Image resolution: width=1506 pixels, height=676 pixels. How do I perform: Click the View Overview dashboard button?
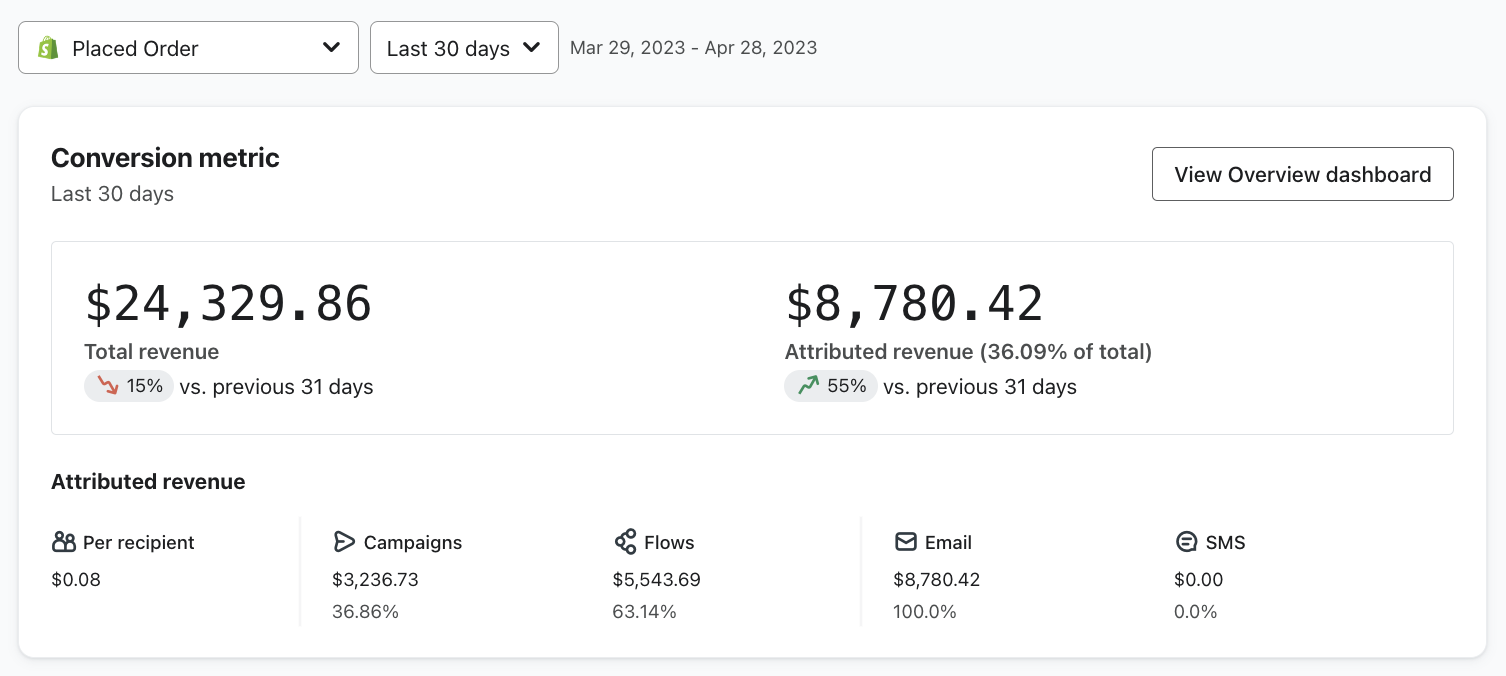tap(1302, 174)
